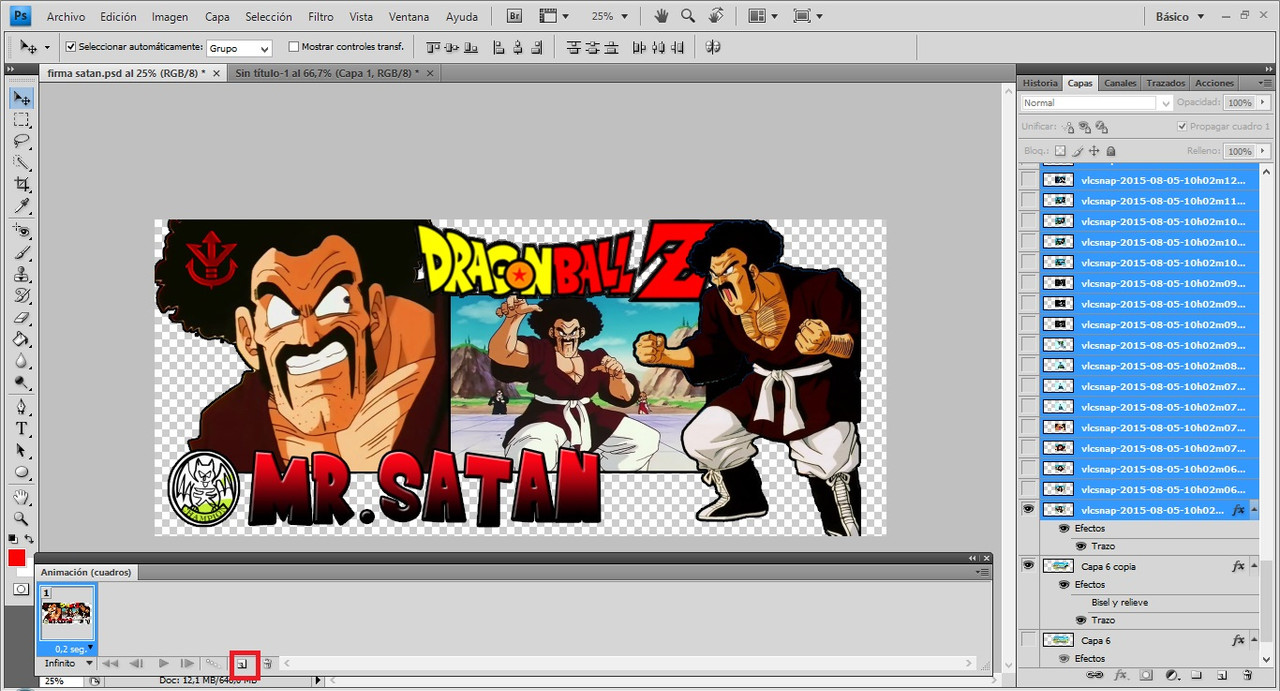Toggle Quick Mask mode
The image size is (1280, 691).
point(21,589)
